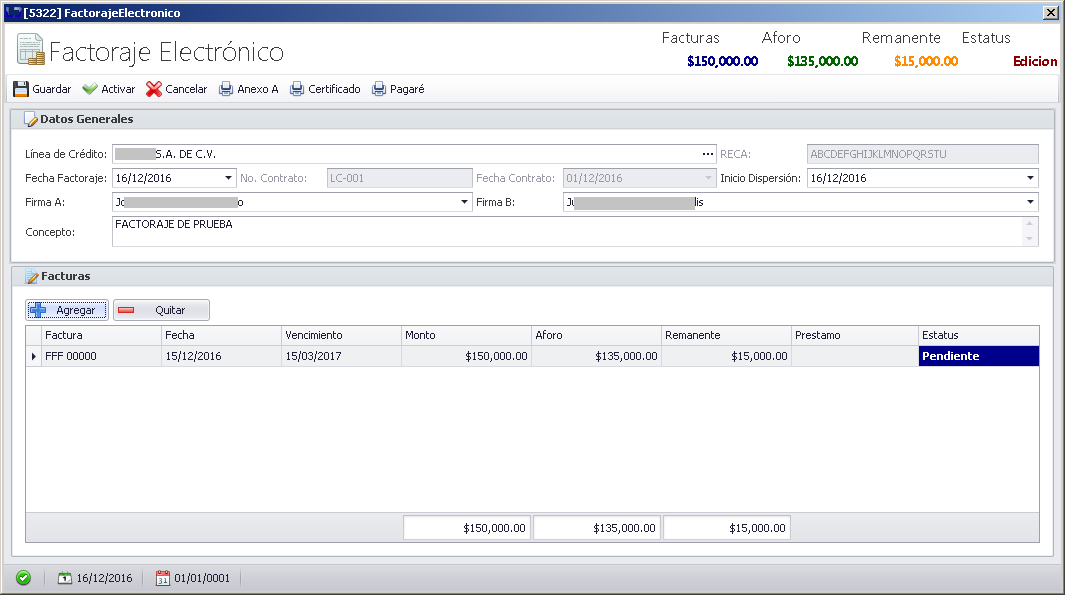Click the Facturas section notepad icon
Viewport: 1065px width, 595px height.
pos(32,276)
